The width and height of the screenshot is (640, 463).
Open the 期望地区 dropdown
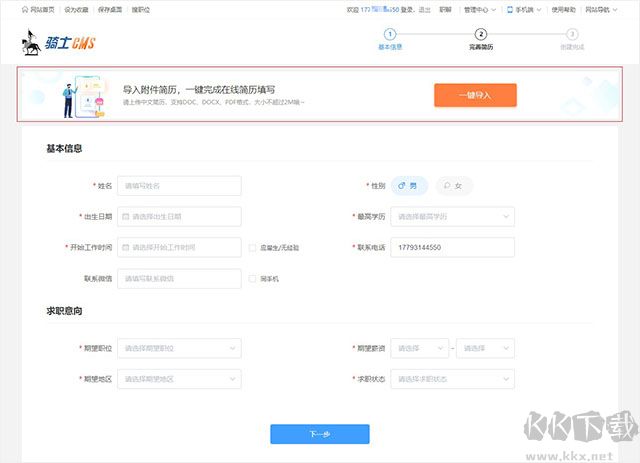(x=179, y=379)
